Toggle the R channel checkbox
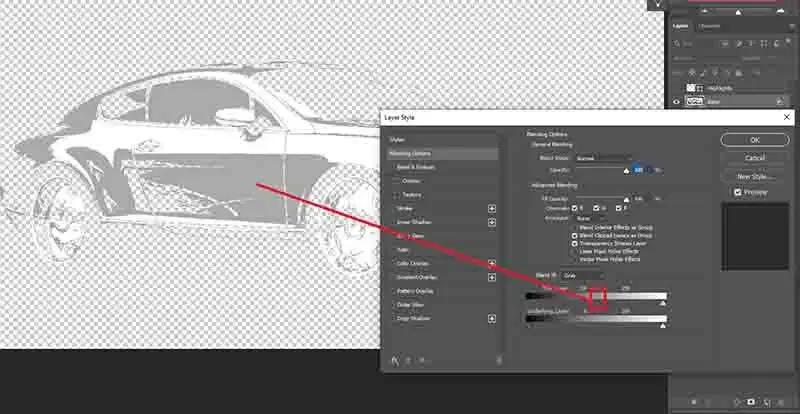The height and width of the screenshot is (414, 800). [574, 208]
